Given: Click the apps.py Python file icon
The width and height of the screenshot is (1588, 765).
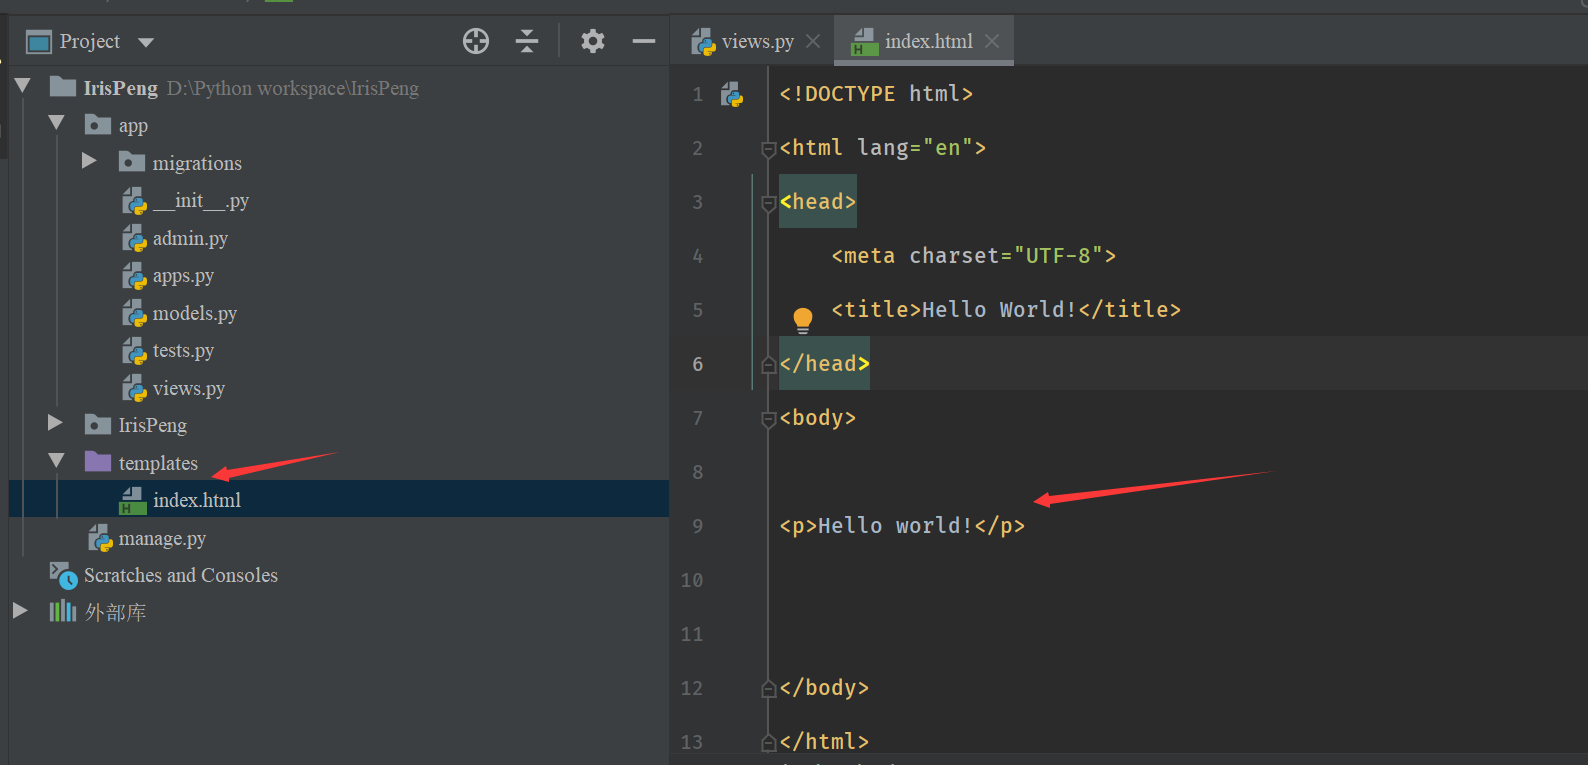Looking at the screenshot, I should (x=134, y=276).
